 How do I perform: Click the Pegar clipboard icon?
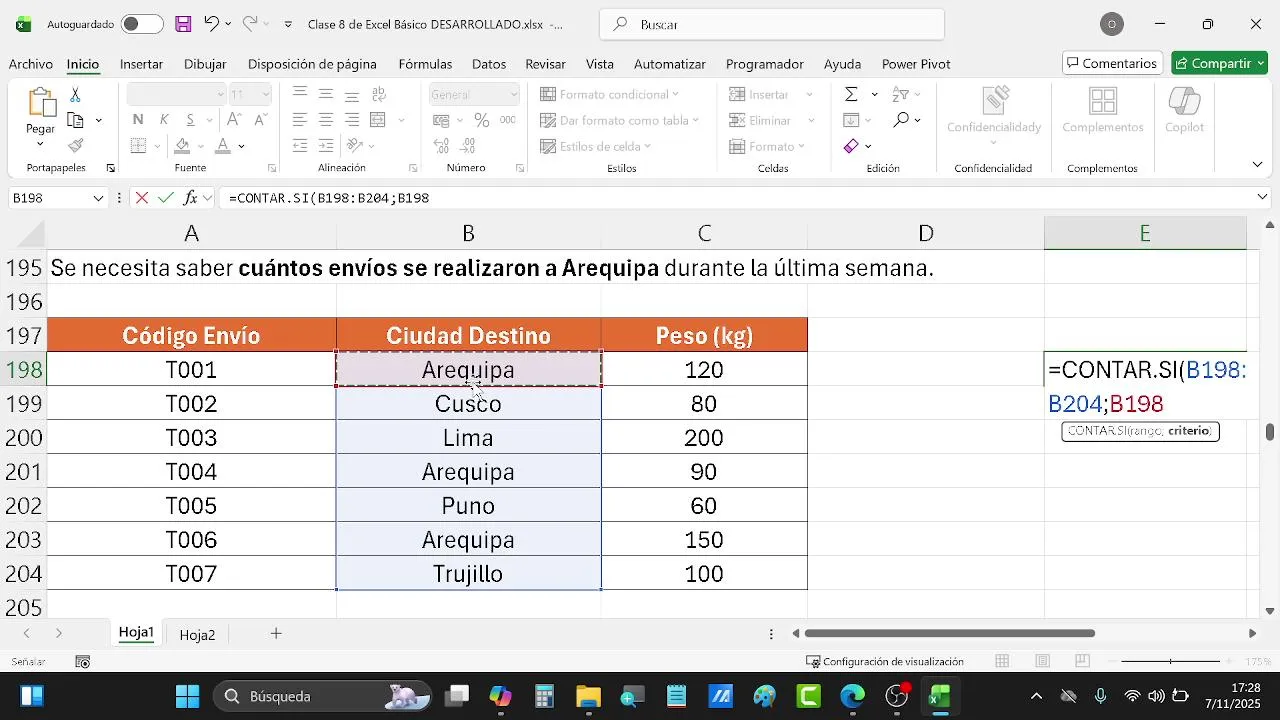(x=41, y=103)
